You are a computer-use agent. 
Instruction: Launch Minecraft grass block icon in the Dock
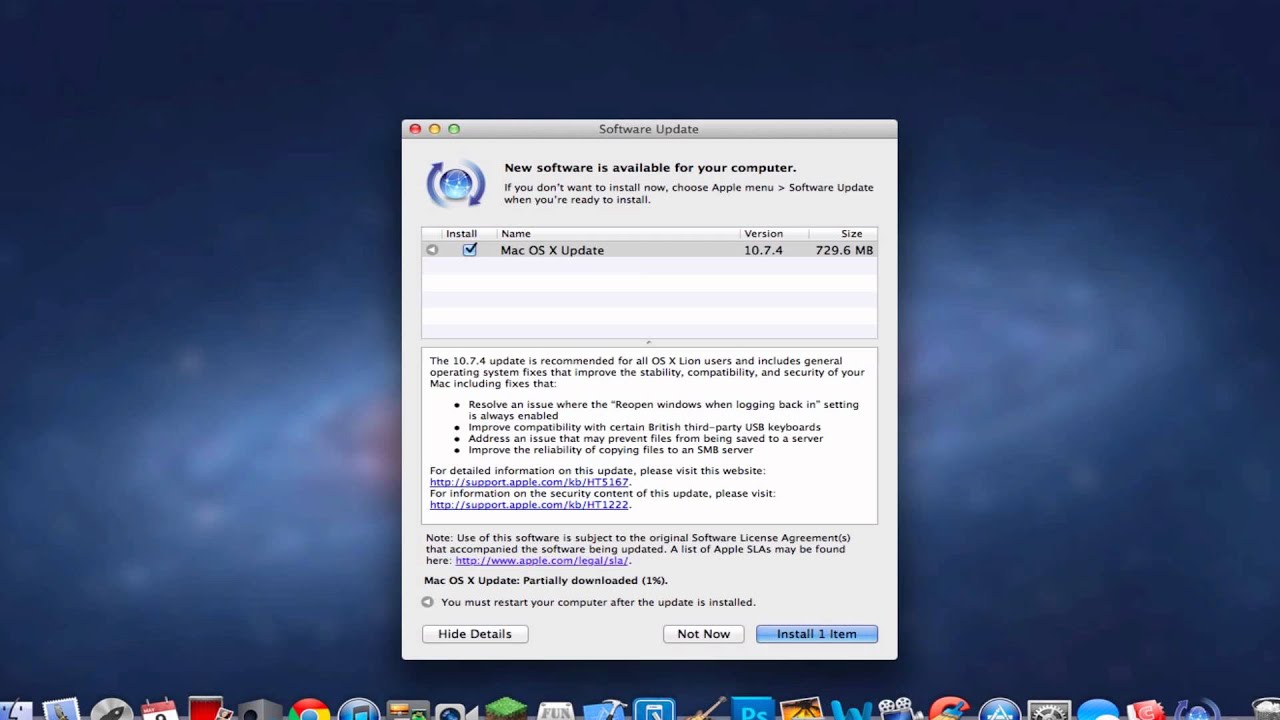coord(506,708)
